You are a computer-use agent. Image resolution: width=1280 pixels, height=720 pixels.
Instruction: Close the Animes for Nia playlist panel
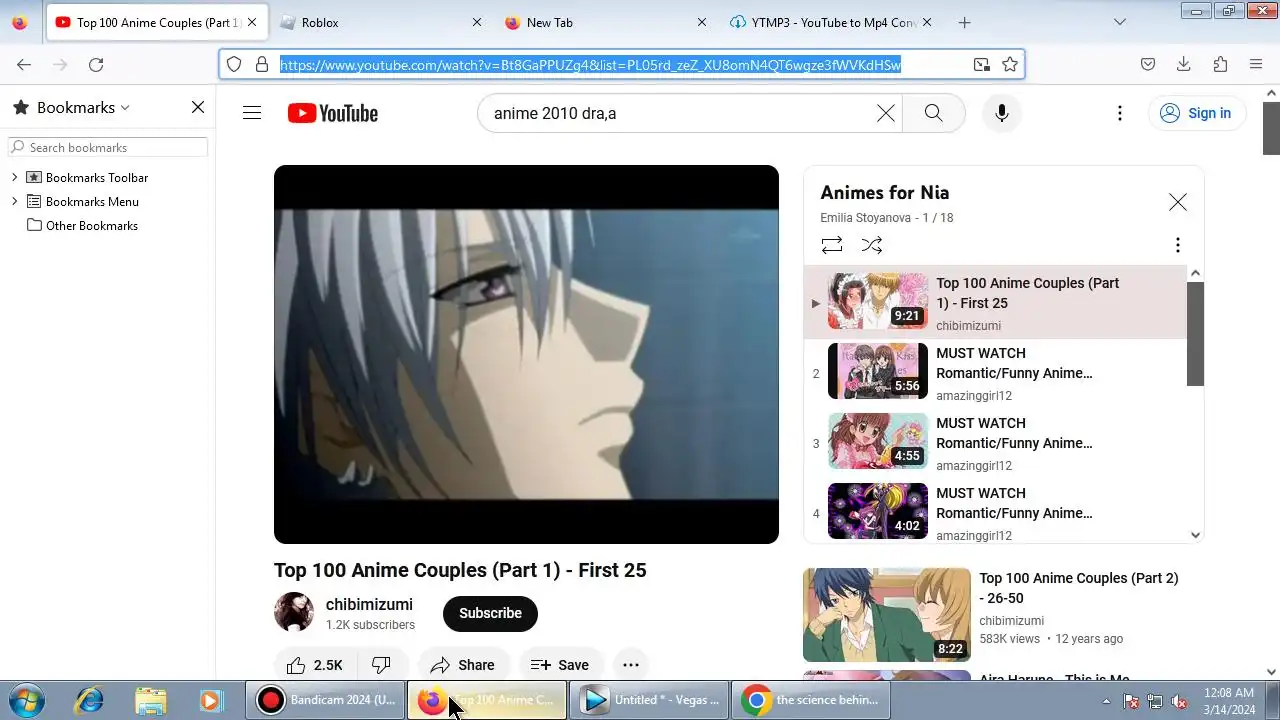[x=1178, y=202]
